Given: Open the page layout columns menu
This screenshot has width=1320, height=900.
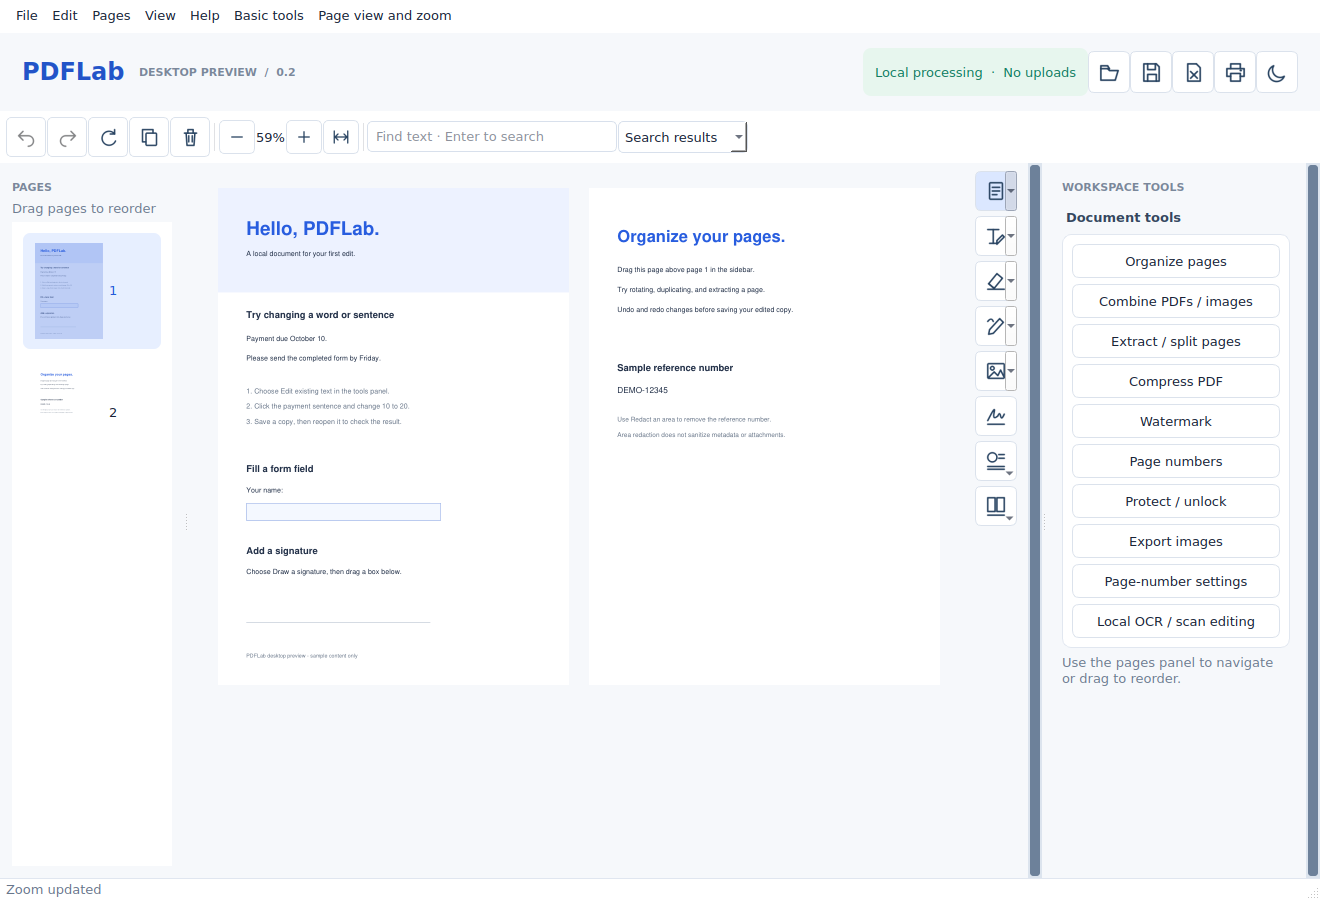Looking at the screenshot, I should point(996,506).
